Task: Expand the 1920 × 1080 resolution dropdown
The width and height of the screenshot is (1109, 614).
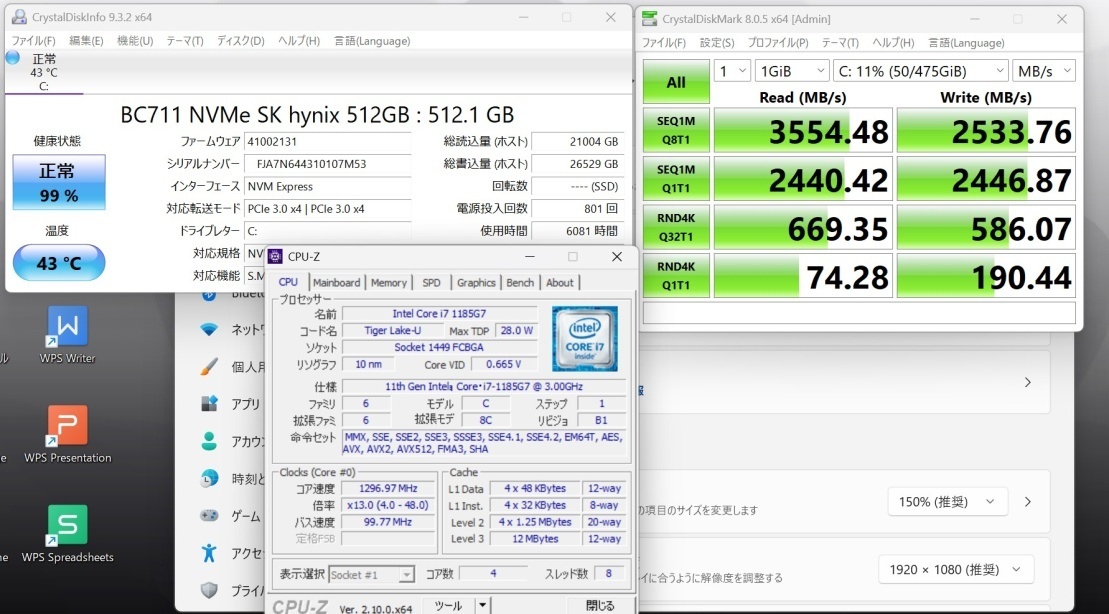Action: click(955, 569)
